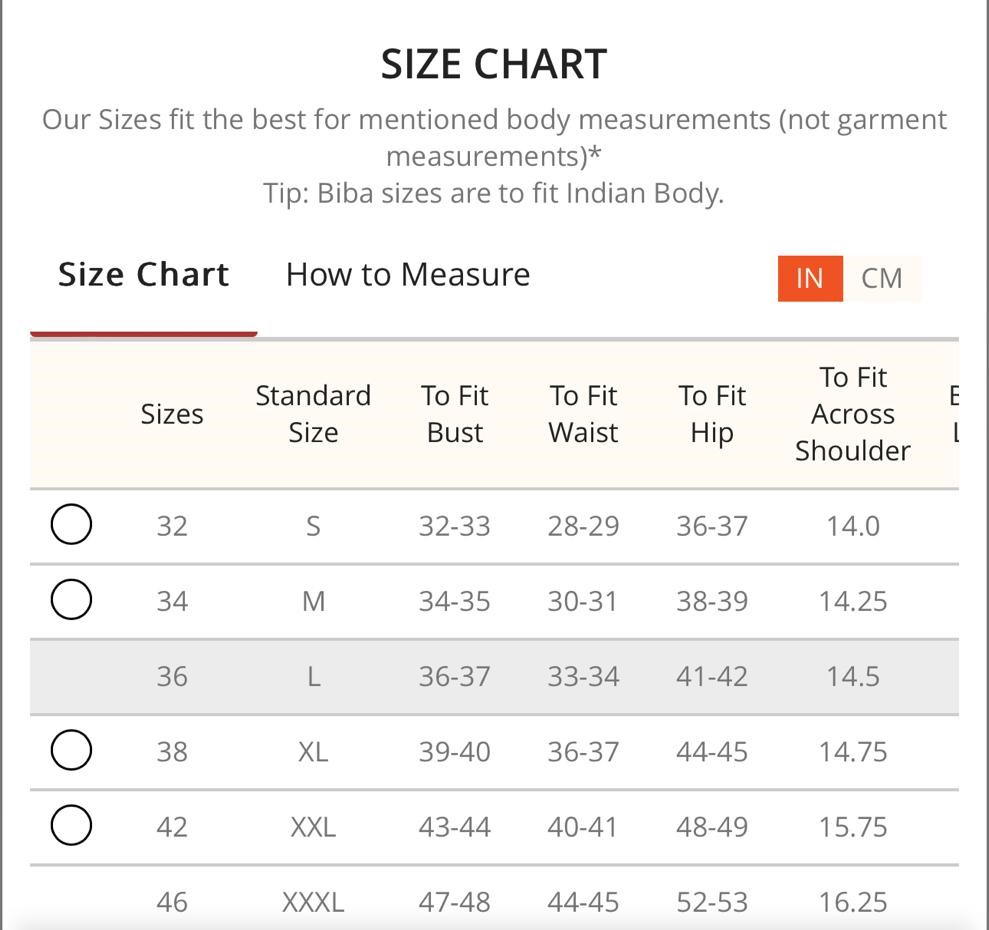Click the Standard Size column header

point(313,414)
